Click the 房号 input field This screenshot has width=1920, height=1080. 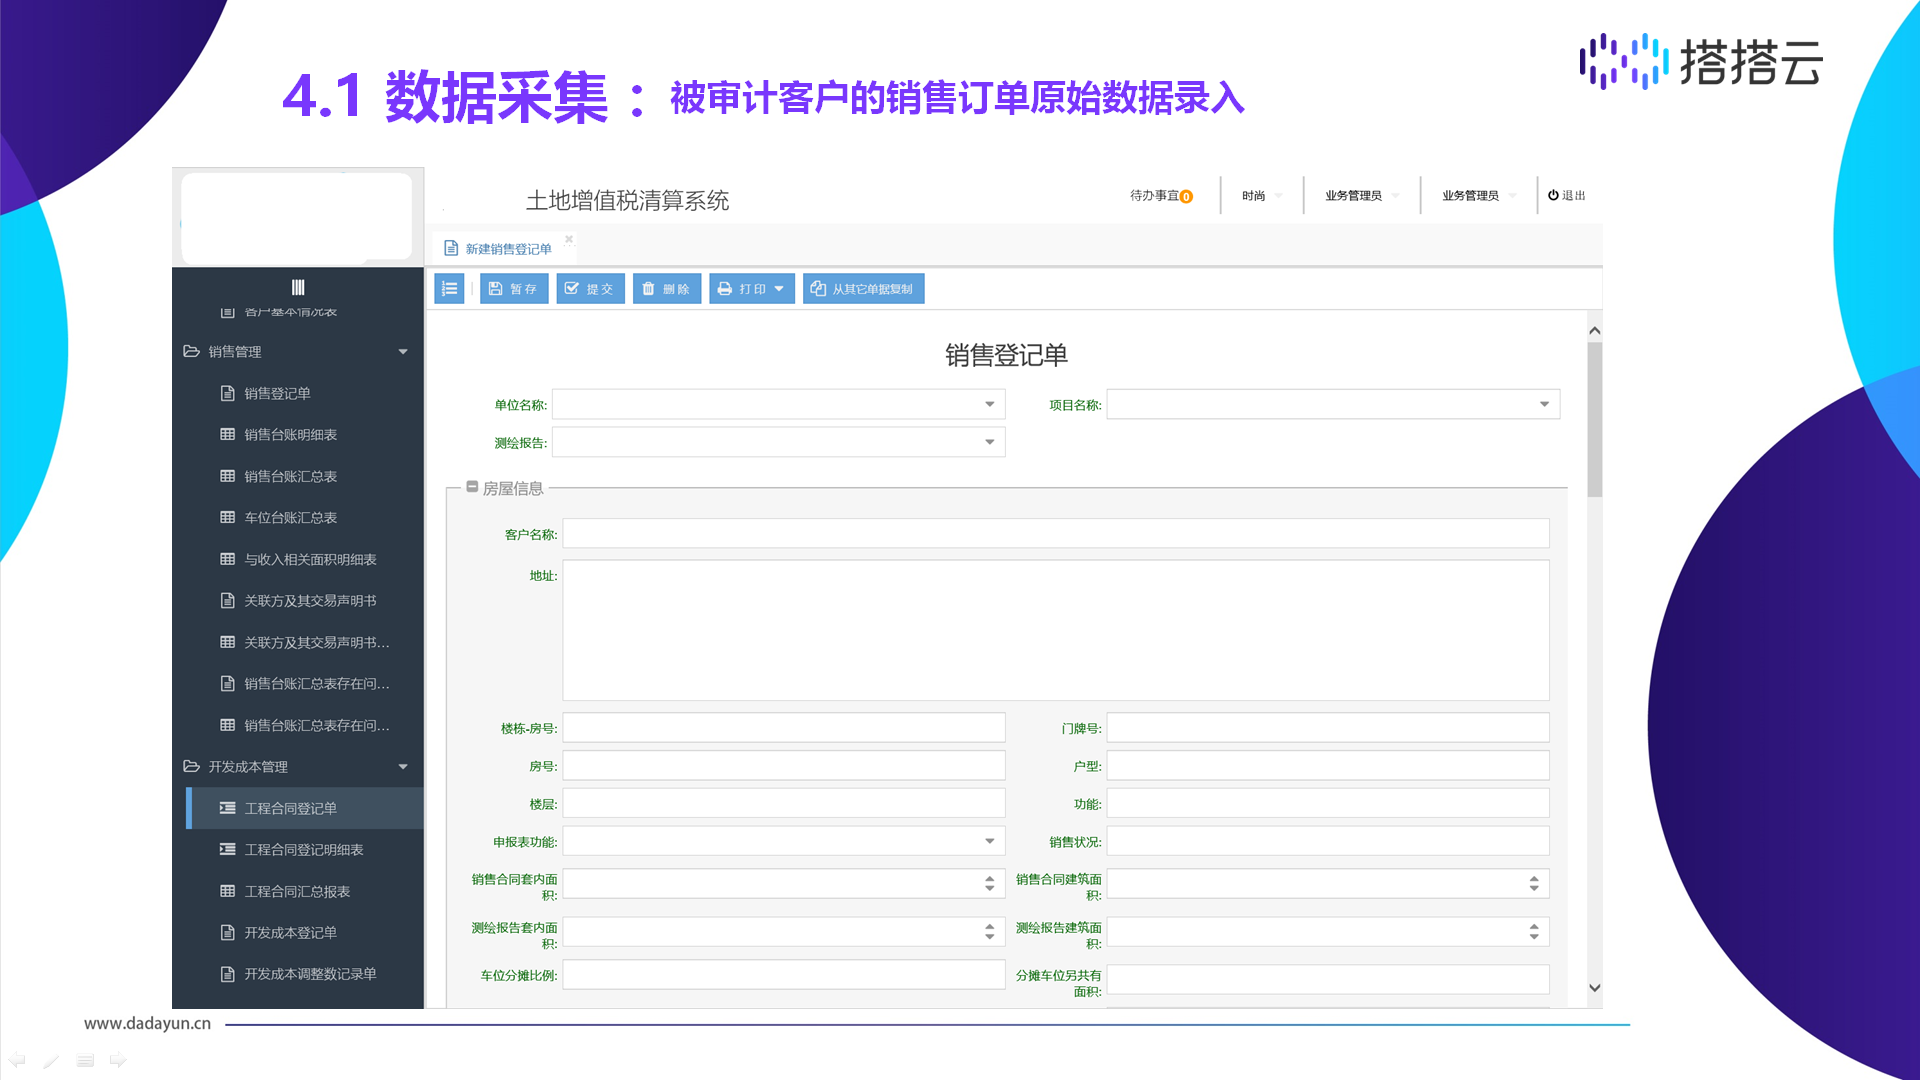coord(784,766)
